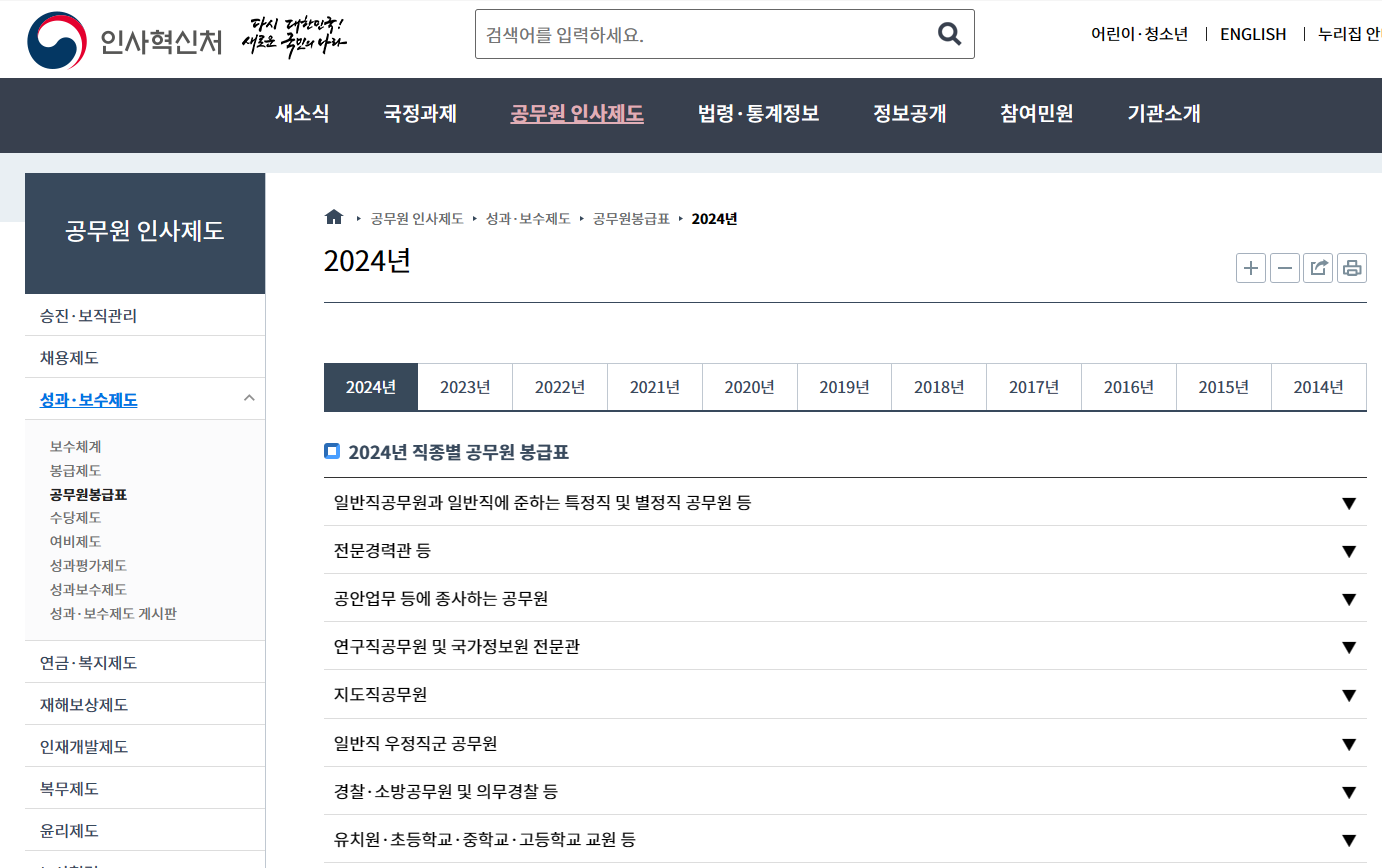Click the ENGLISH link
This screenshot has width=1382, height=868.
pos(1253,33)
